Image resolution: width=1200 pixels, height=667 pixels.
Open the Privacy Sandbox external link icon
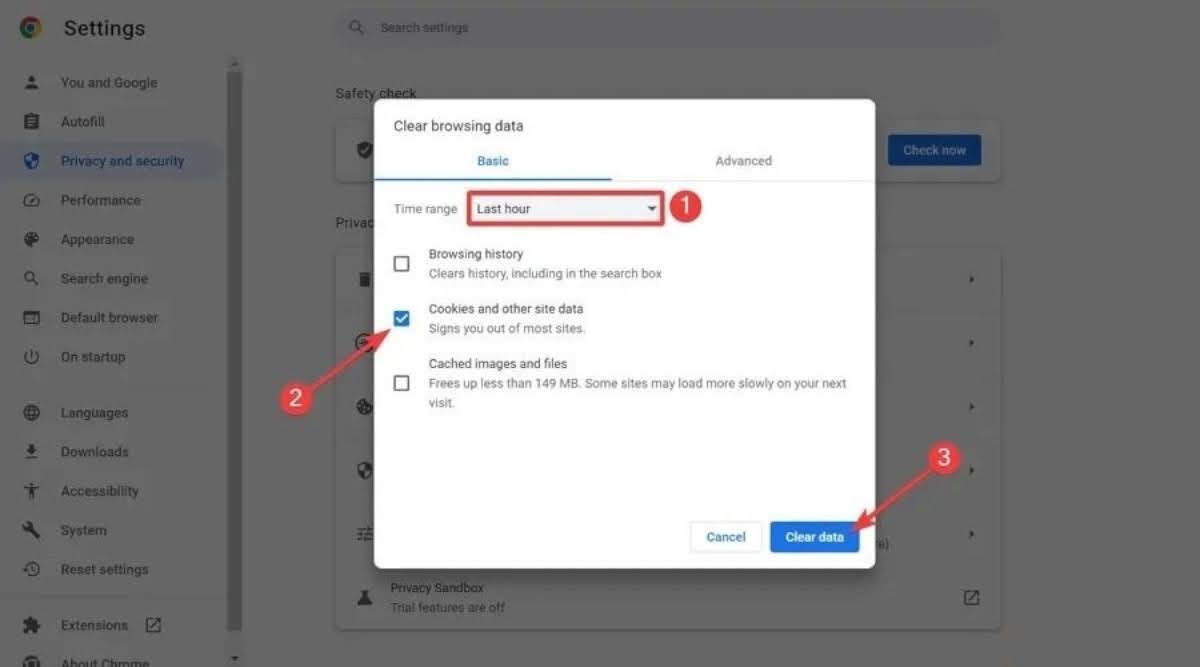(x=971, y=597)
